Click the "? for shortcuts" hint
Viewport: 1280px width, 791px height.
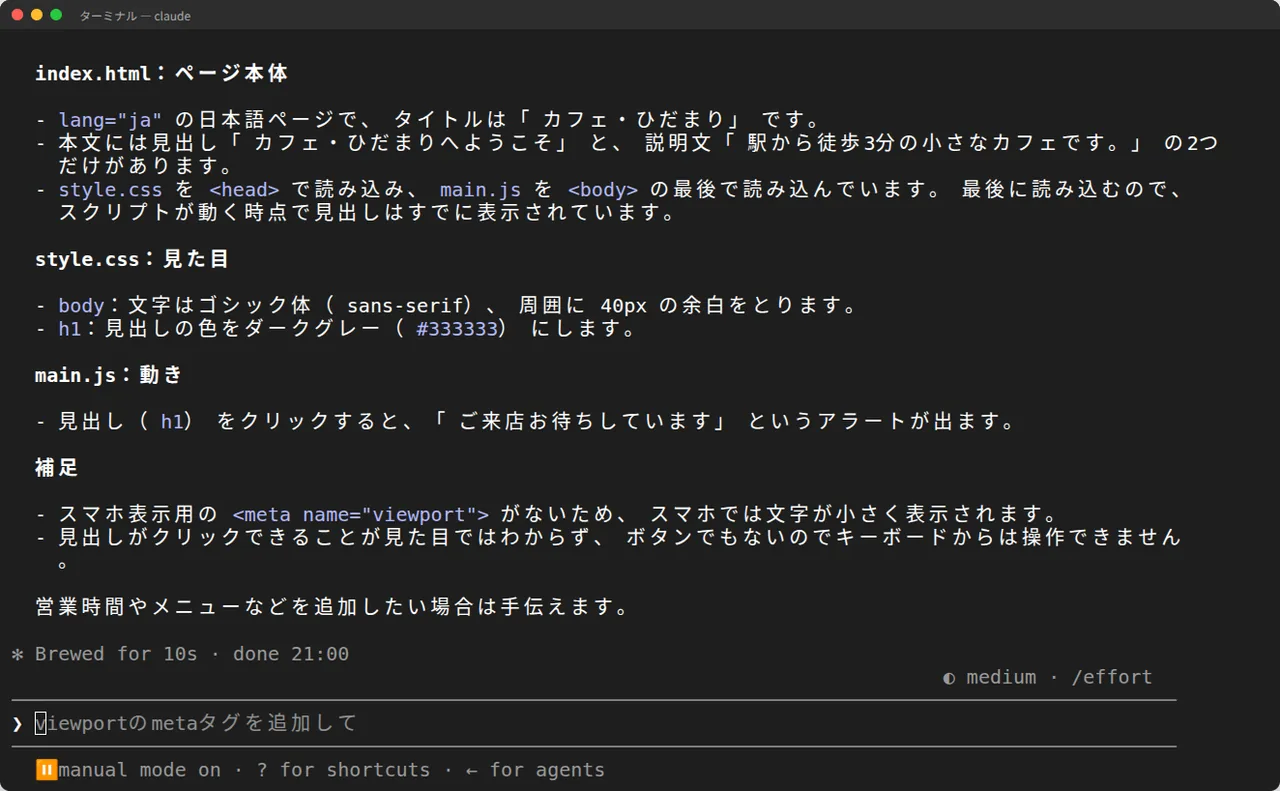click(343, 770)
